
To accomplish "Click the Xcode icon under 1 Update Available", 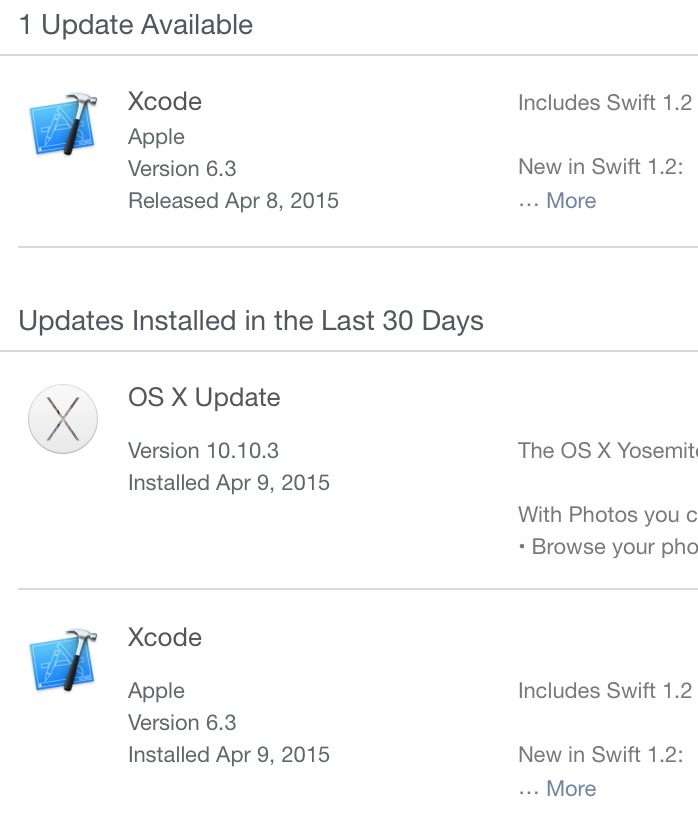I will [x=62, y=124].
